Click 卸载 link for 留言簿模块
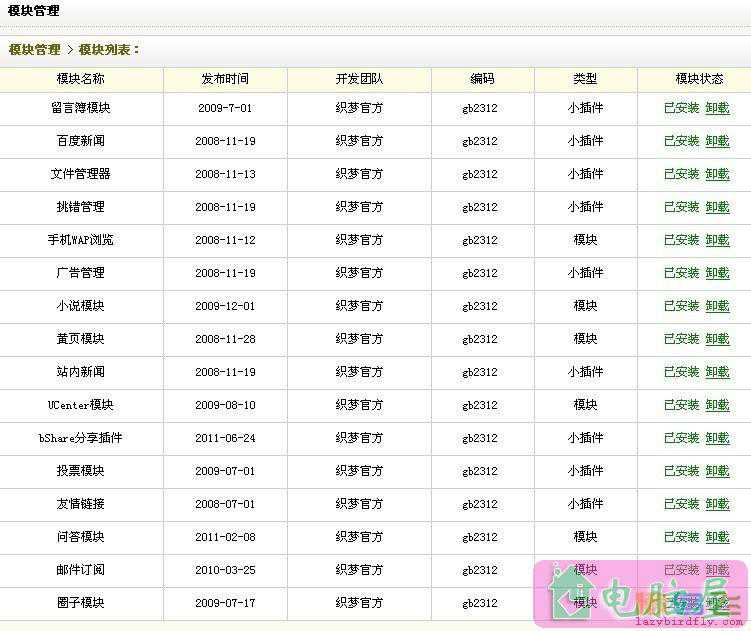 [717, 108]
